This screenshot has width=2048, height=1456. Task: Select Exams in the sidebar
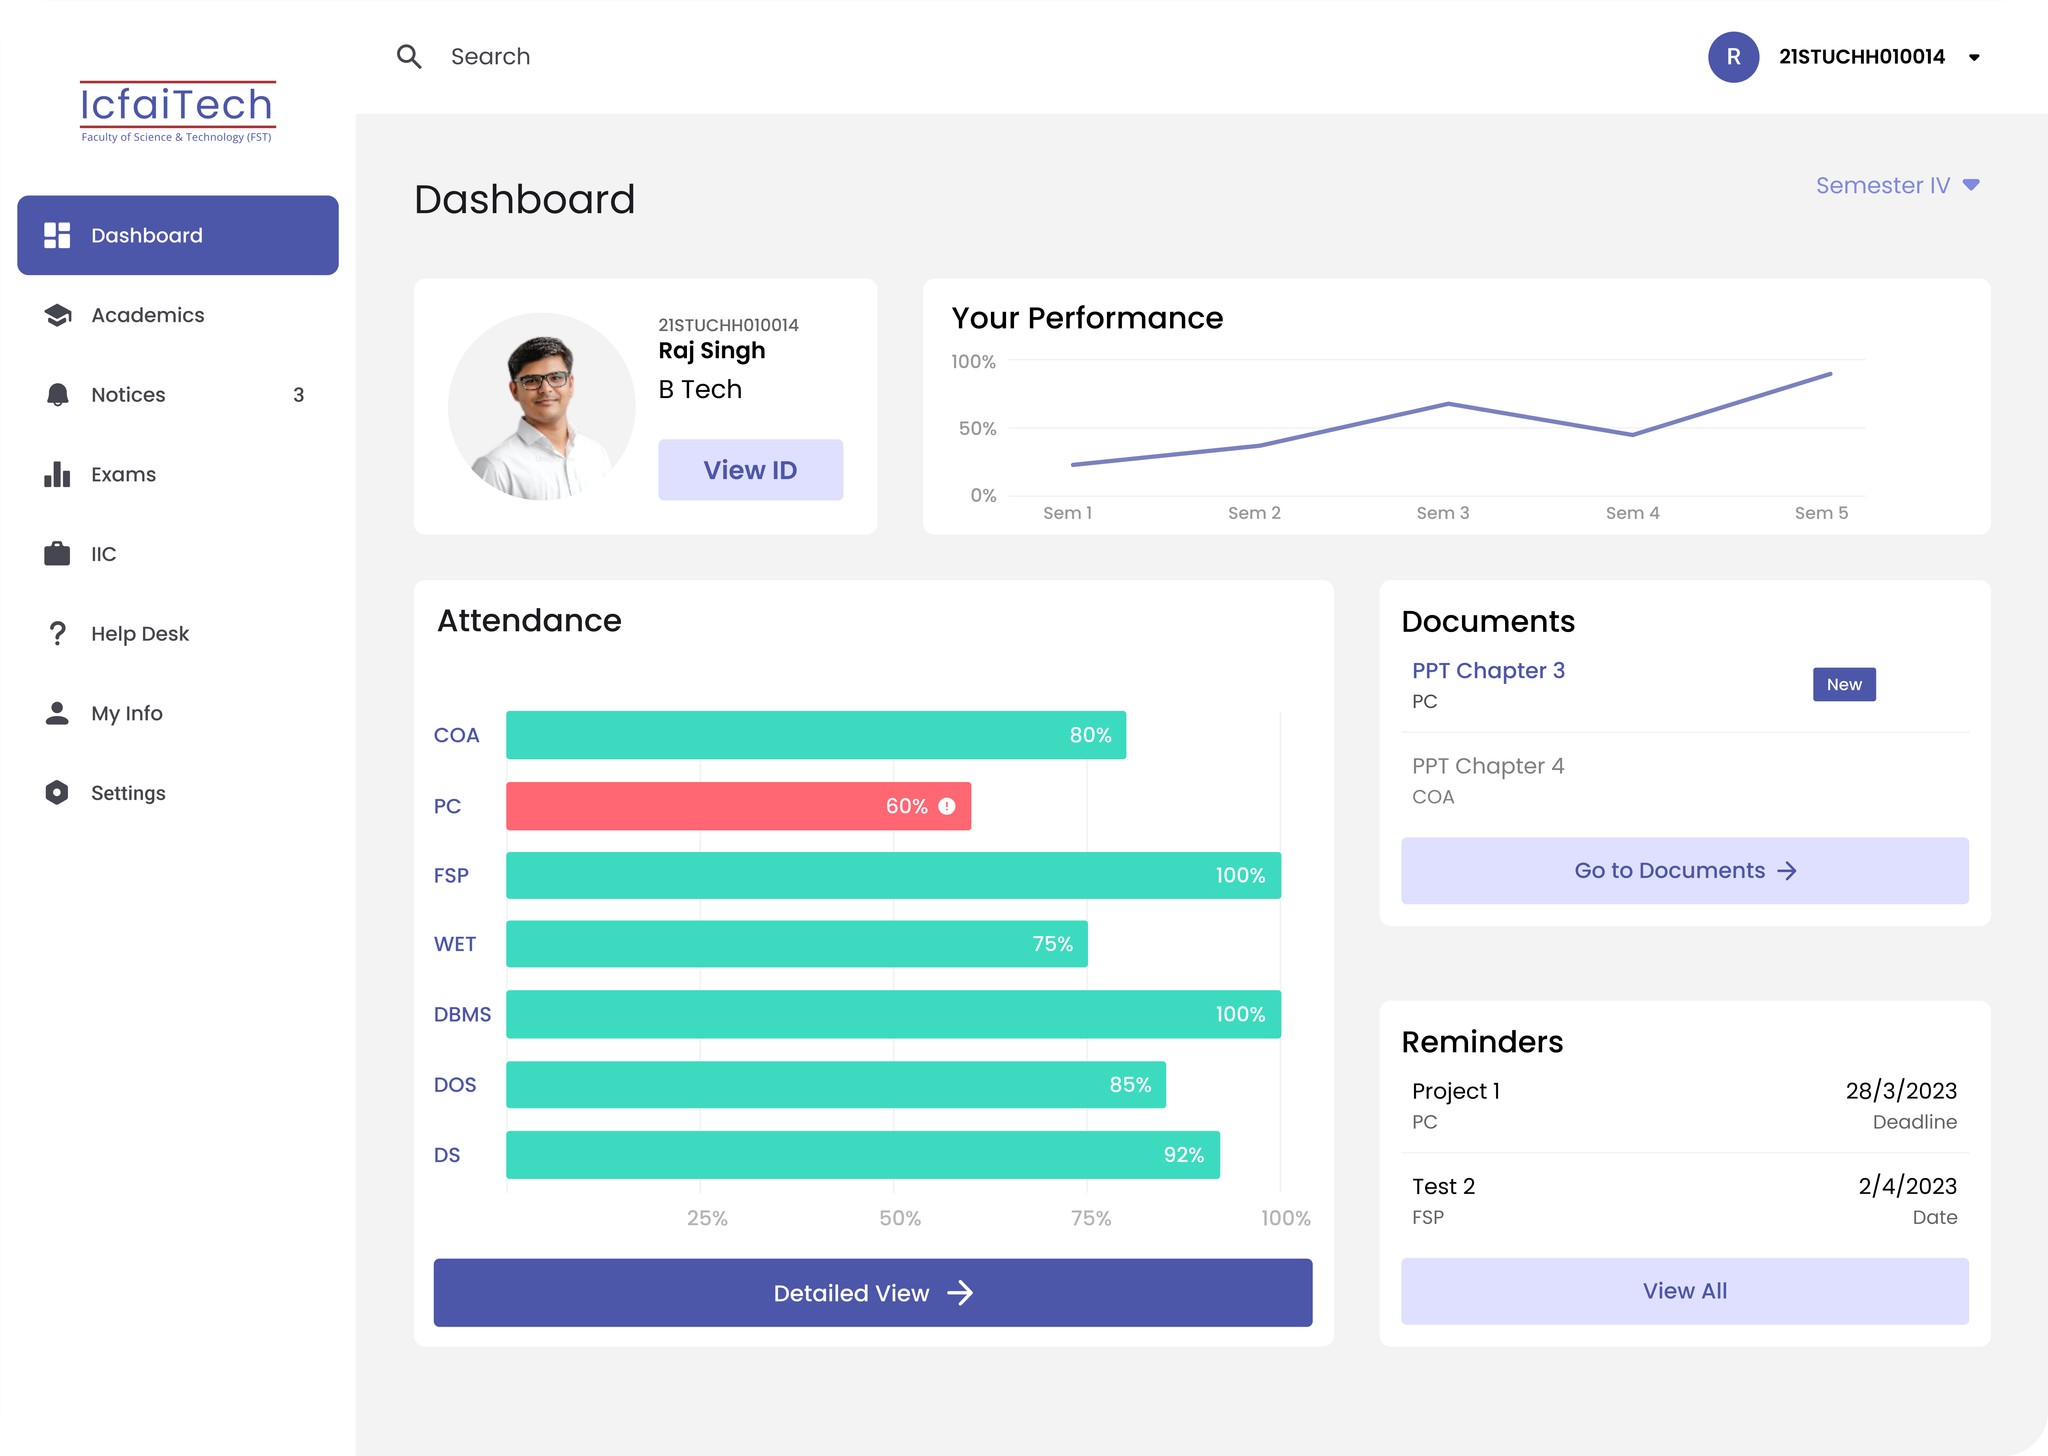coord(178,474)
